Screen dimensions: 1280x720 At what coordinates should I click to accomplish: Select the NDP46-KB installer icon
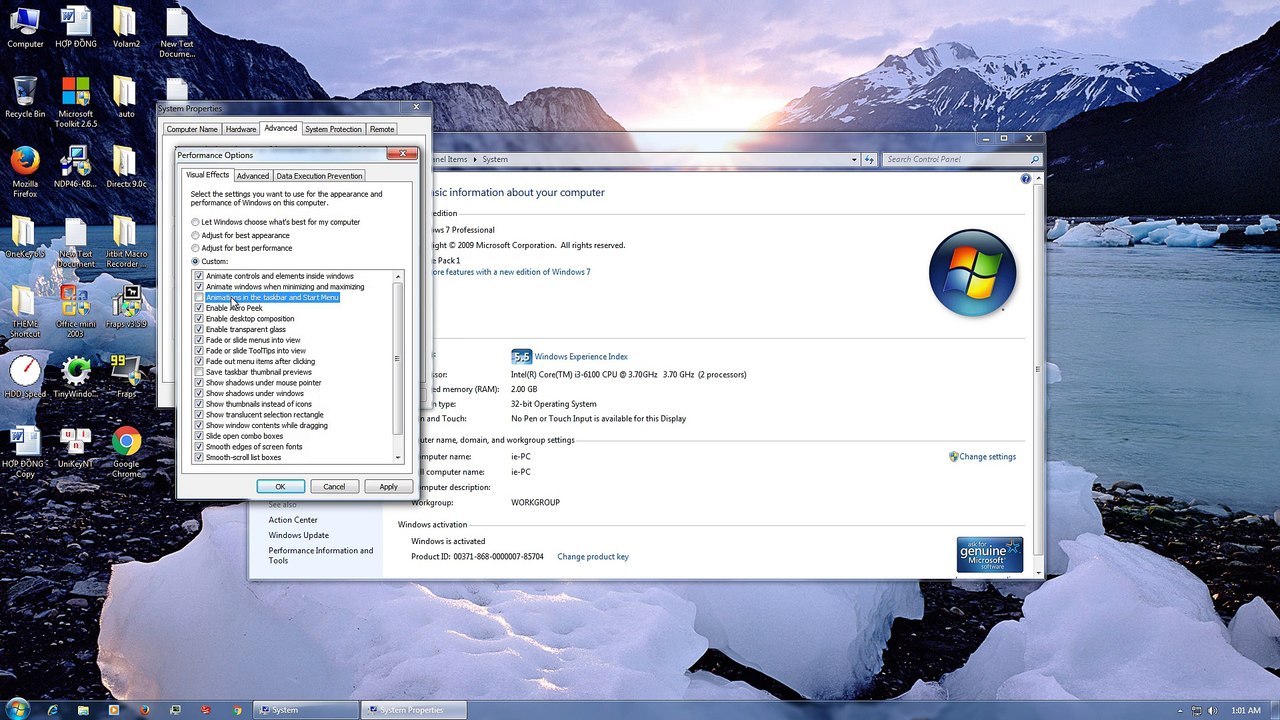[76, 167]
